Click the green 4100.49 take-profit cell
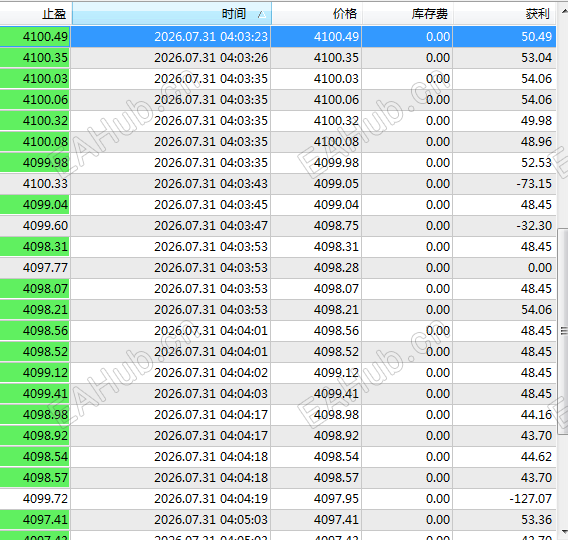The height and width of the screenshot is (540, 568). pos(35,37)
